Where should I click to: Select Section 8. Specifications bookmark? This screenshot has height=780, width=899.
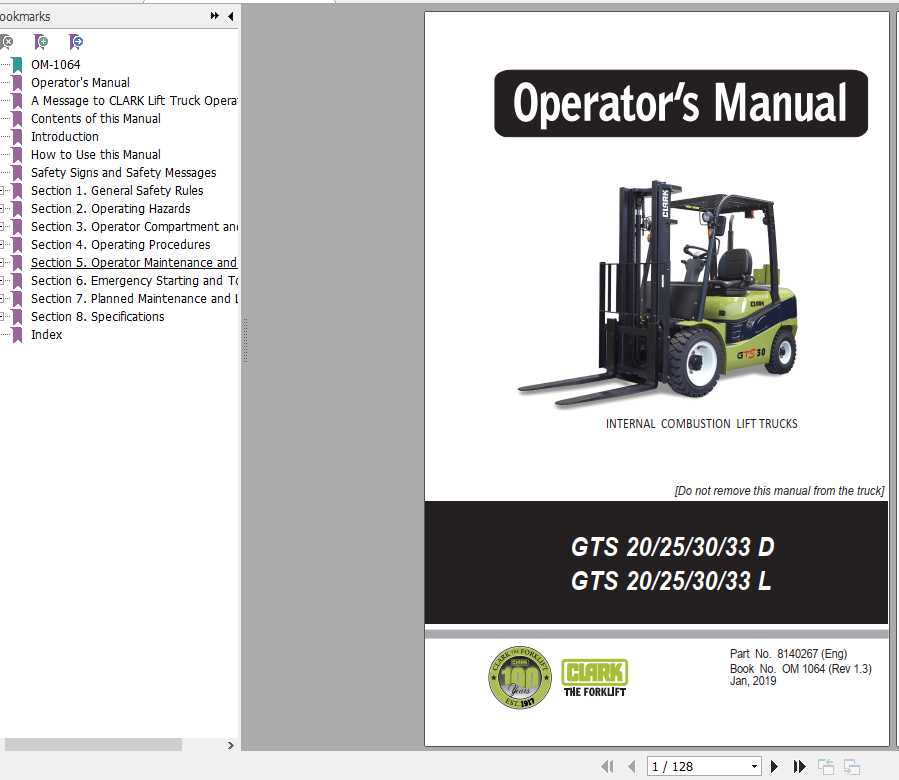pos(97,317)
